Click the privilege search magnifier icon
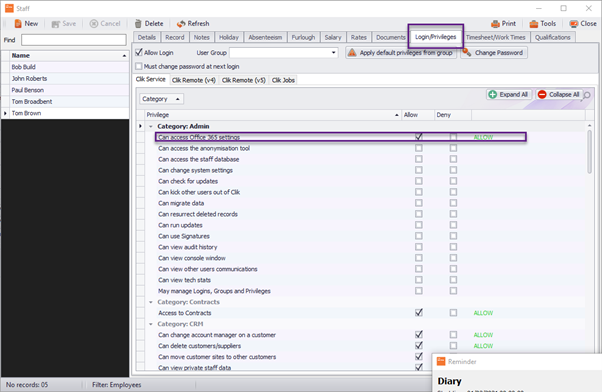Screen dimensions: 602x392 pos(587,95)
